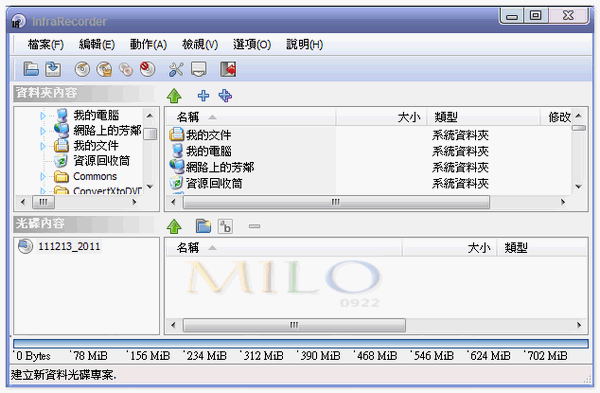
Task: Sort explorer list by 類型 column
Action: (x=484, y=117)
